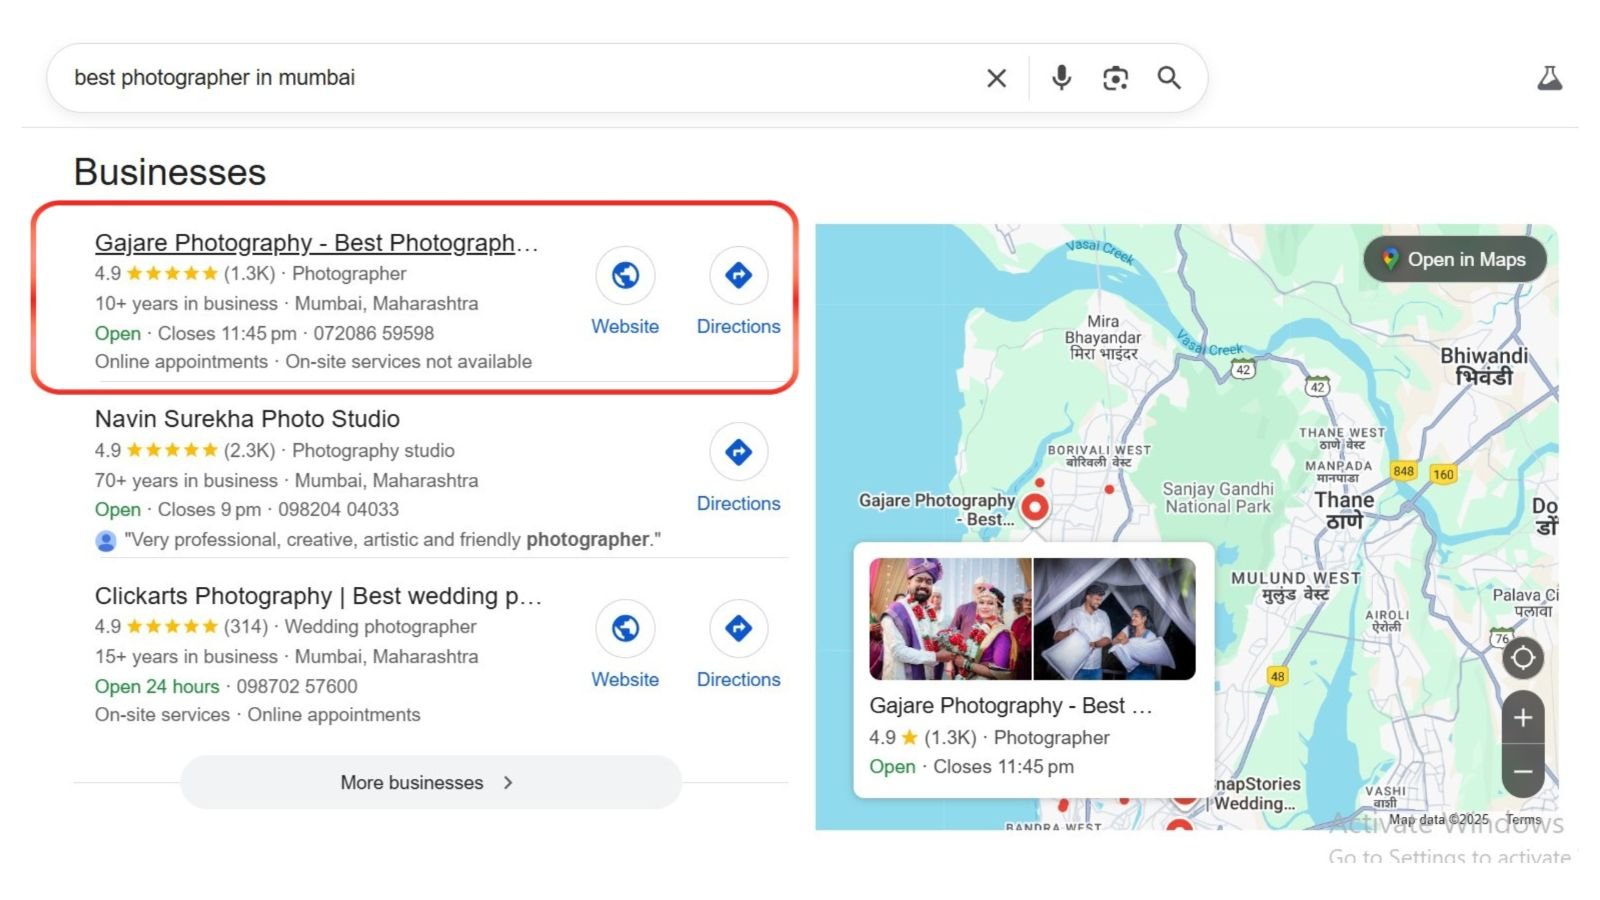1600x900 pixels.
Task: Open Gajare Photography website globe icon
Action: pos(625,275)
